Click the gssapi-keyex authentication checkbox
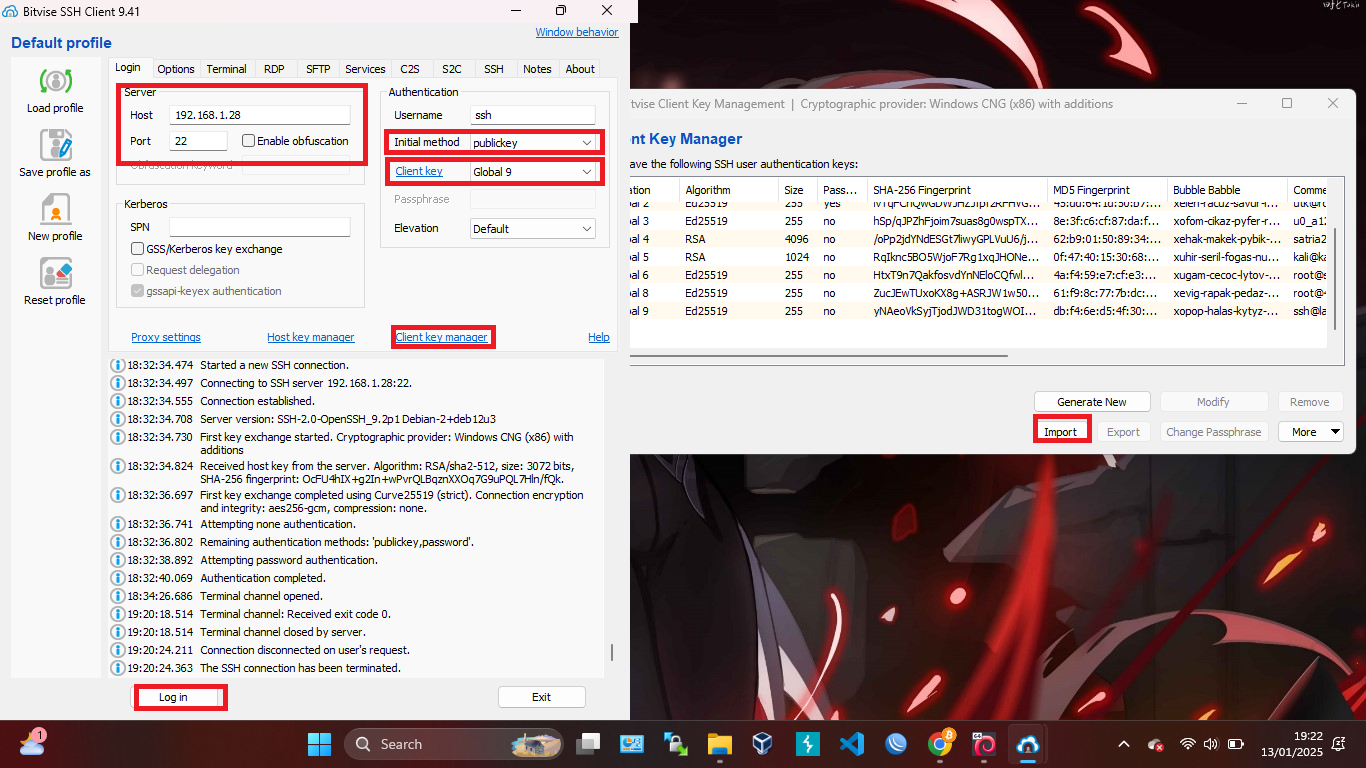This screenshot has width=1366, height=768. [138, 291]
